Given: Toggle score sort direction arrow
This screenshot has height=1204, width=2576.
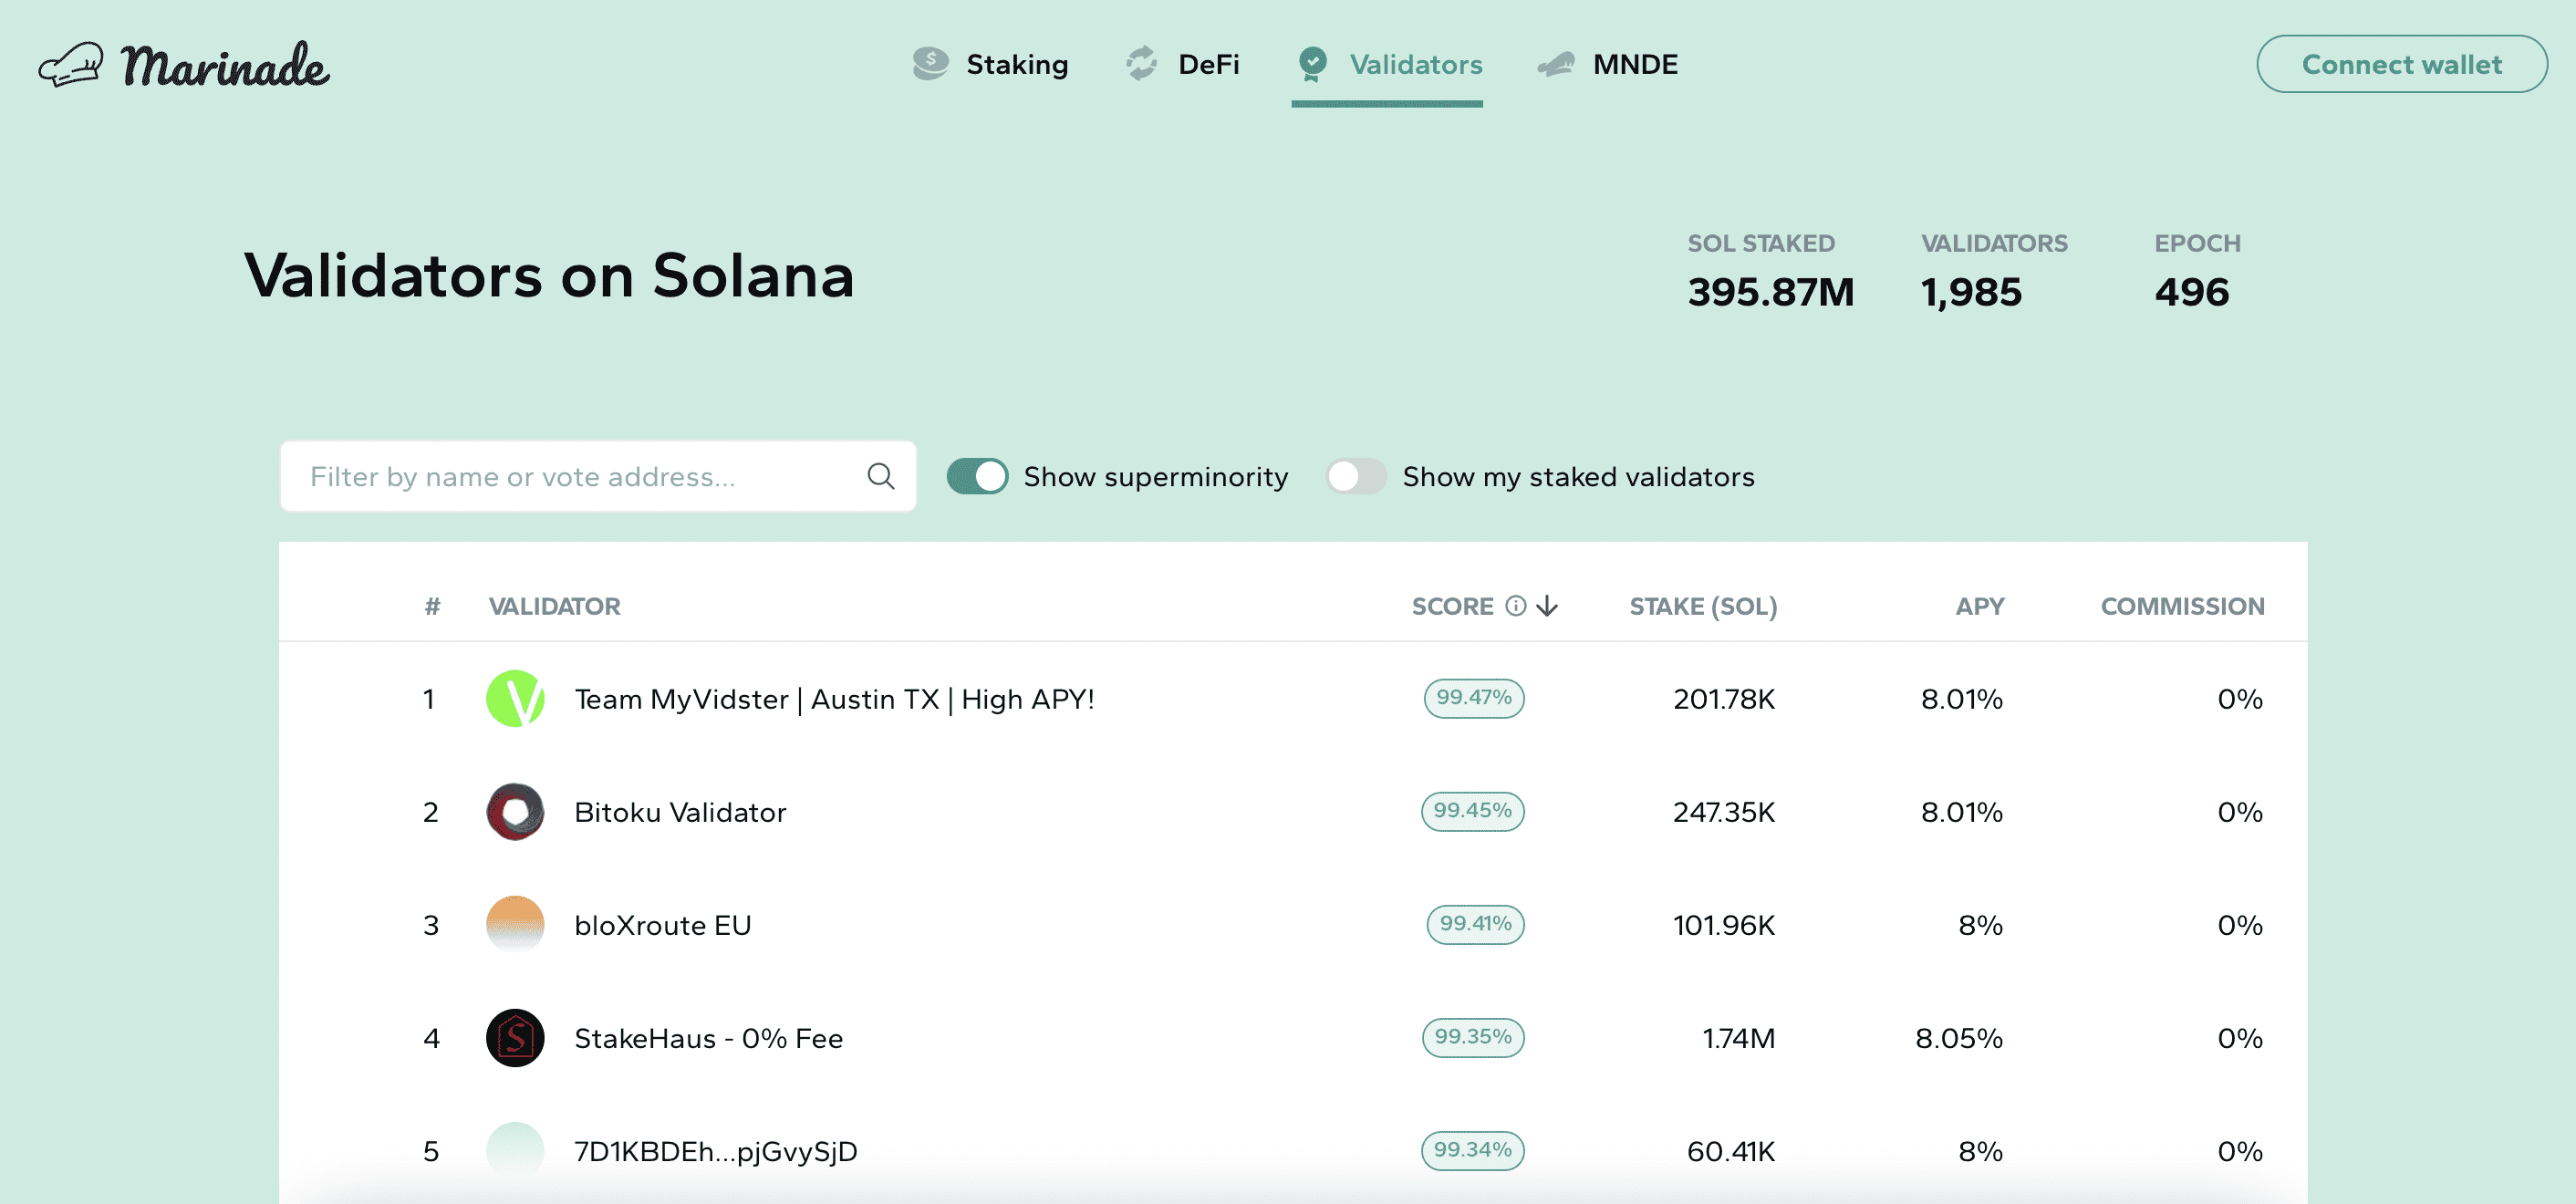Looking at the screenshot, I should coord(1547,606).
